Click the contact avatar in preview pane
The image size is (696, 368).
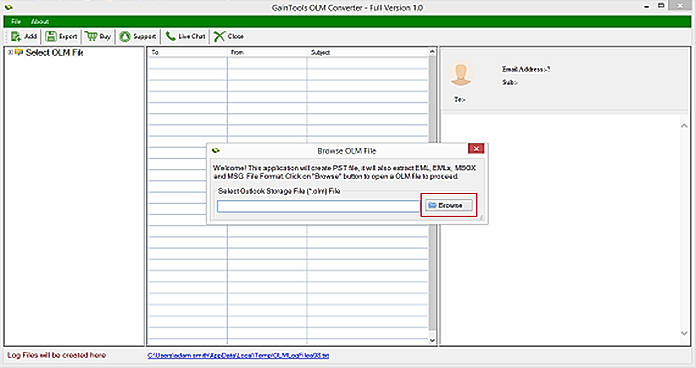tap(461, 75)
